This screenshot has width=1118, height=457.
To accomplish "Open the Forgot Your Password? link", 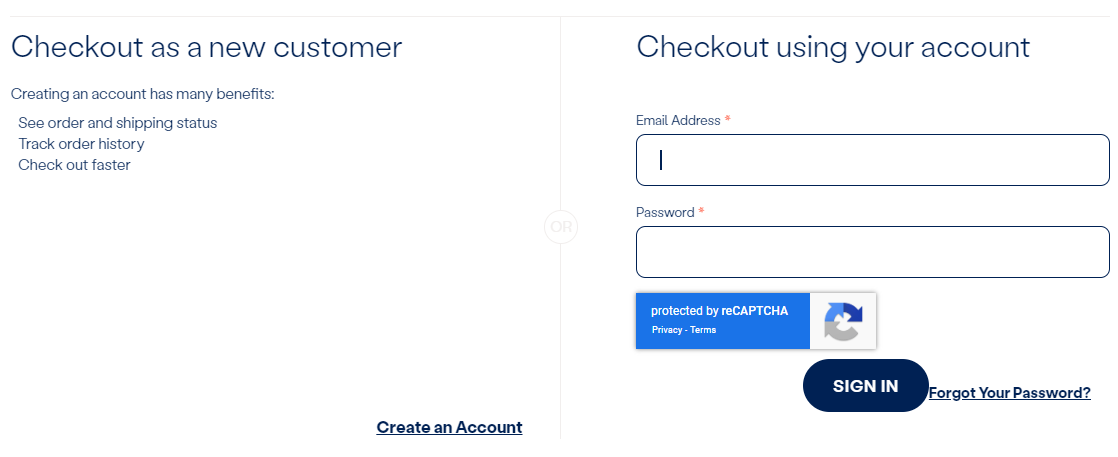I will pyautogui.click(x=1010, y=393).
